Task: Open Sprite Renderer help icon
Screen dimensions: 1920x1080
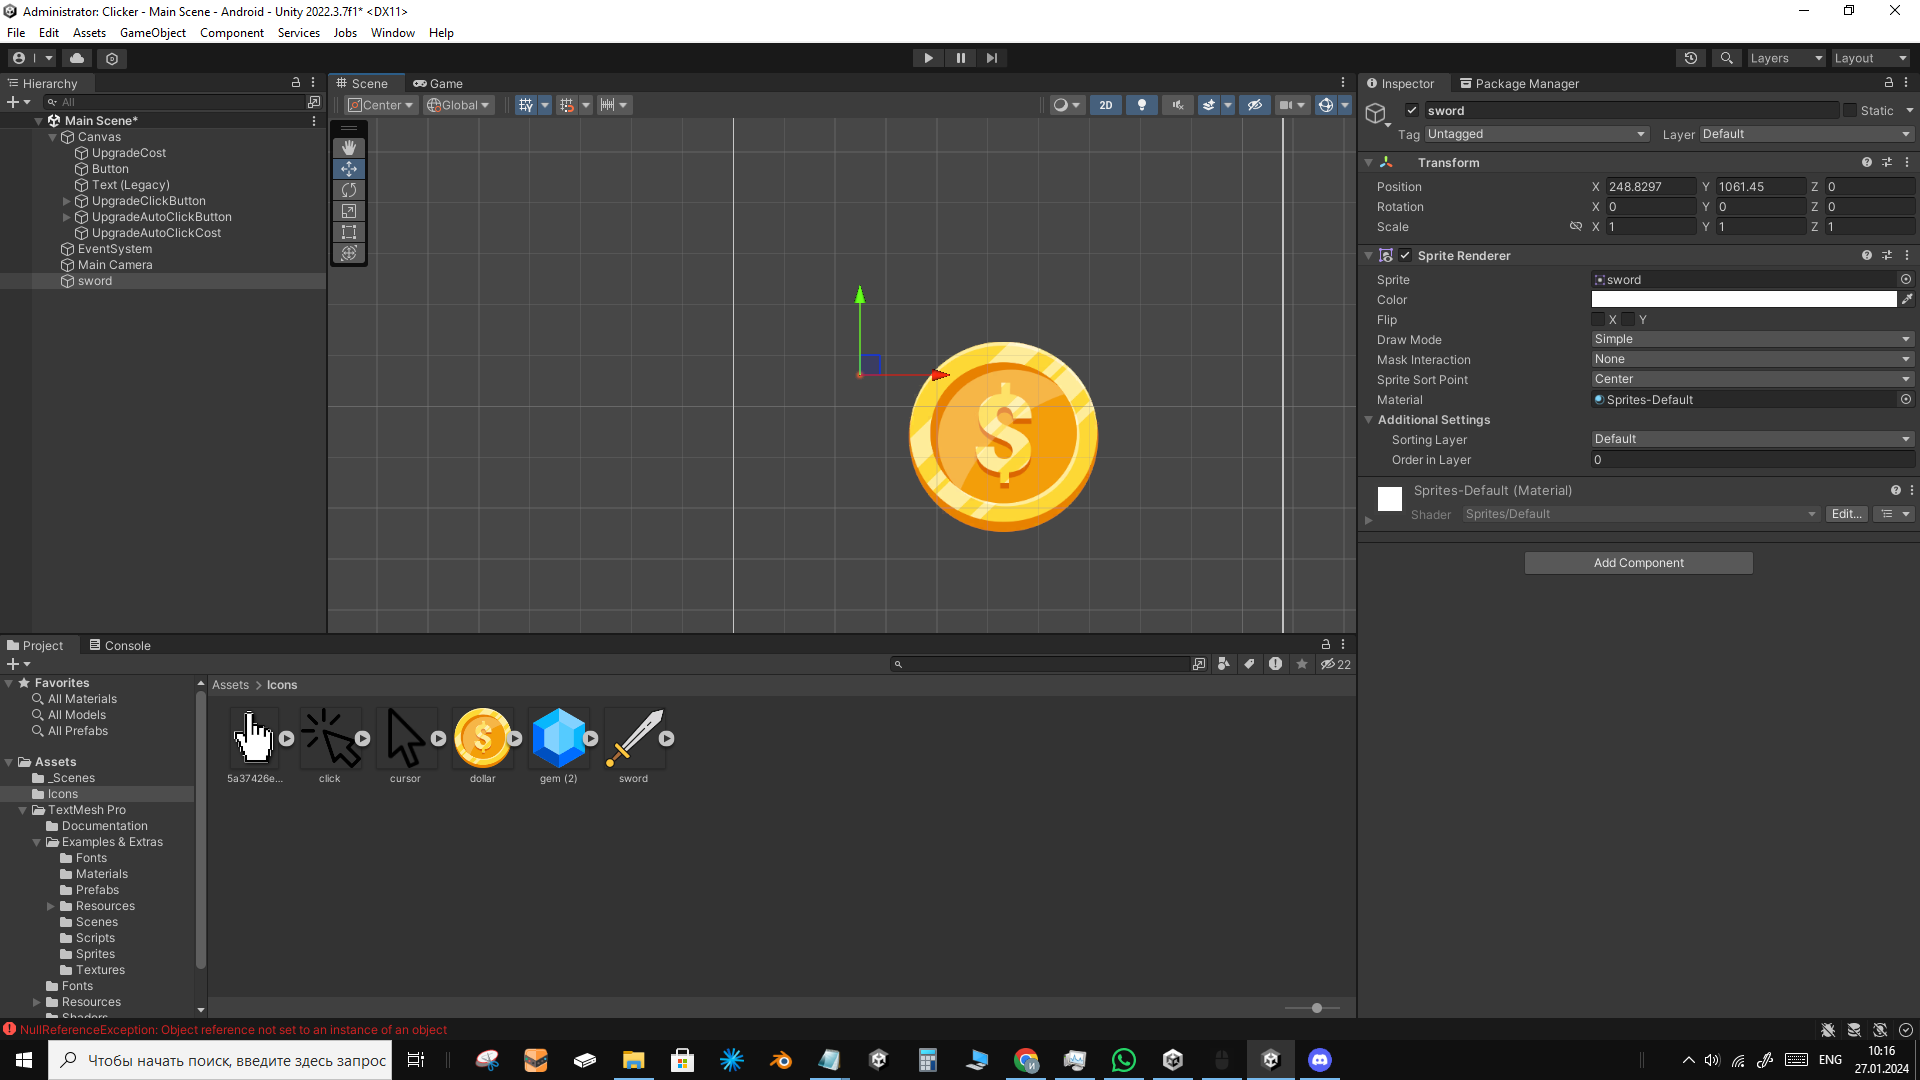Action: (x=1866, y=255)
